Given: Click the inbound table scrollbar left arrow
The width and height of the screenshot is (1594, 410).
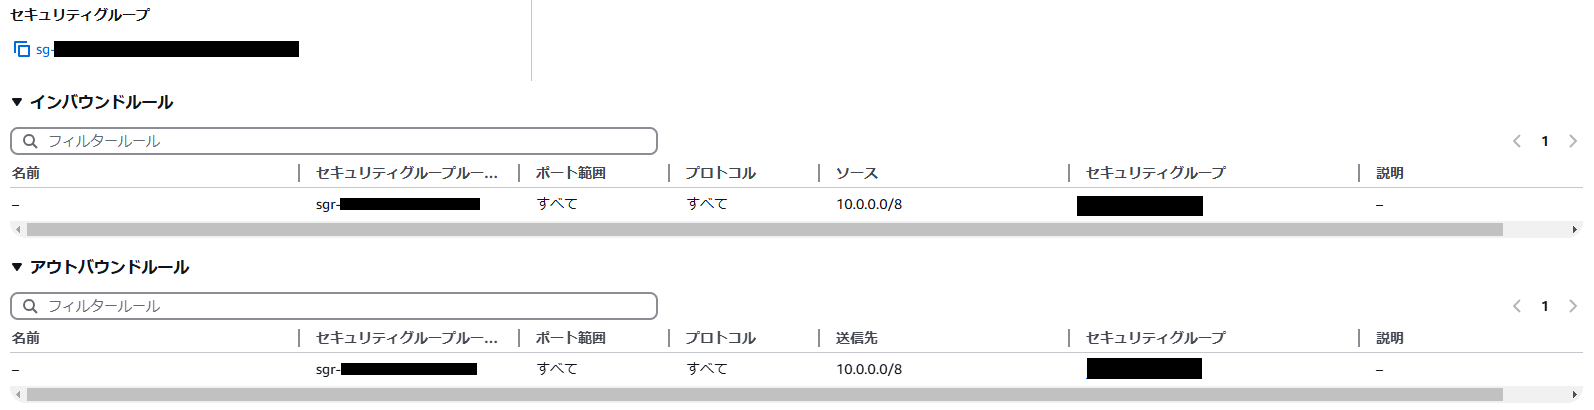Looking at the screenshot, I should click(18, 230).
